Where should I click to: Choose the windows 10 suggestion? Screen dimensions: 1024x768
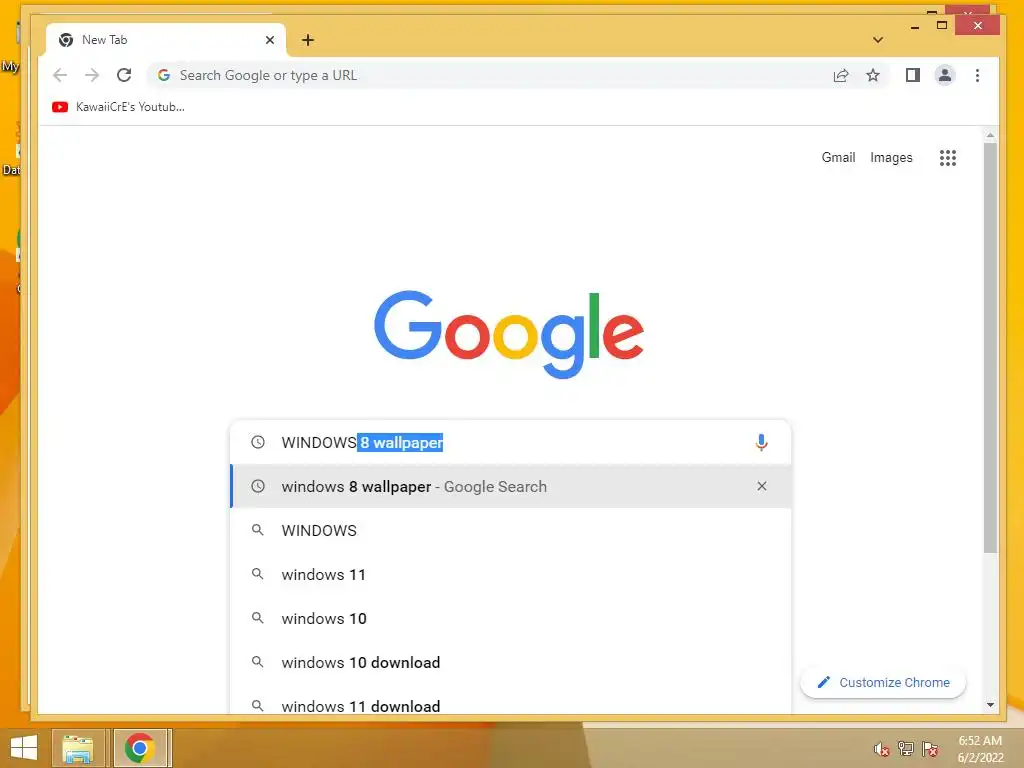[511, 618]
